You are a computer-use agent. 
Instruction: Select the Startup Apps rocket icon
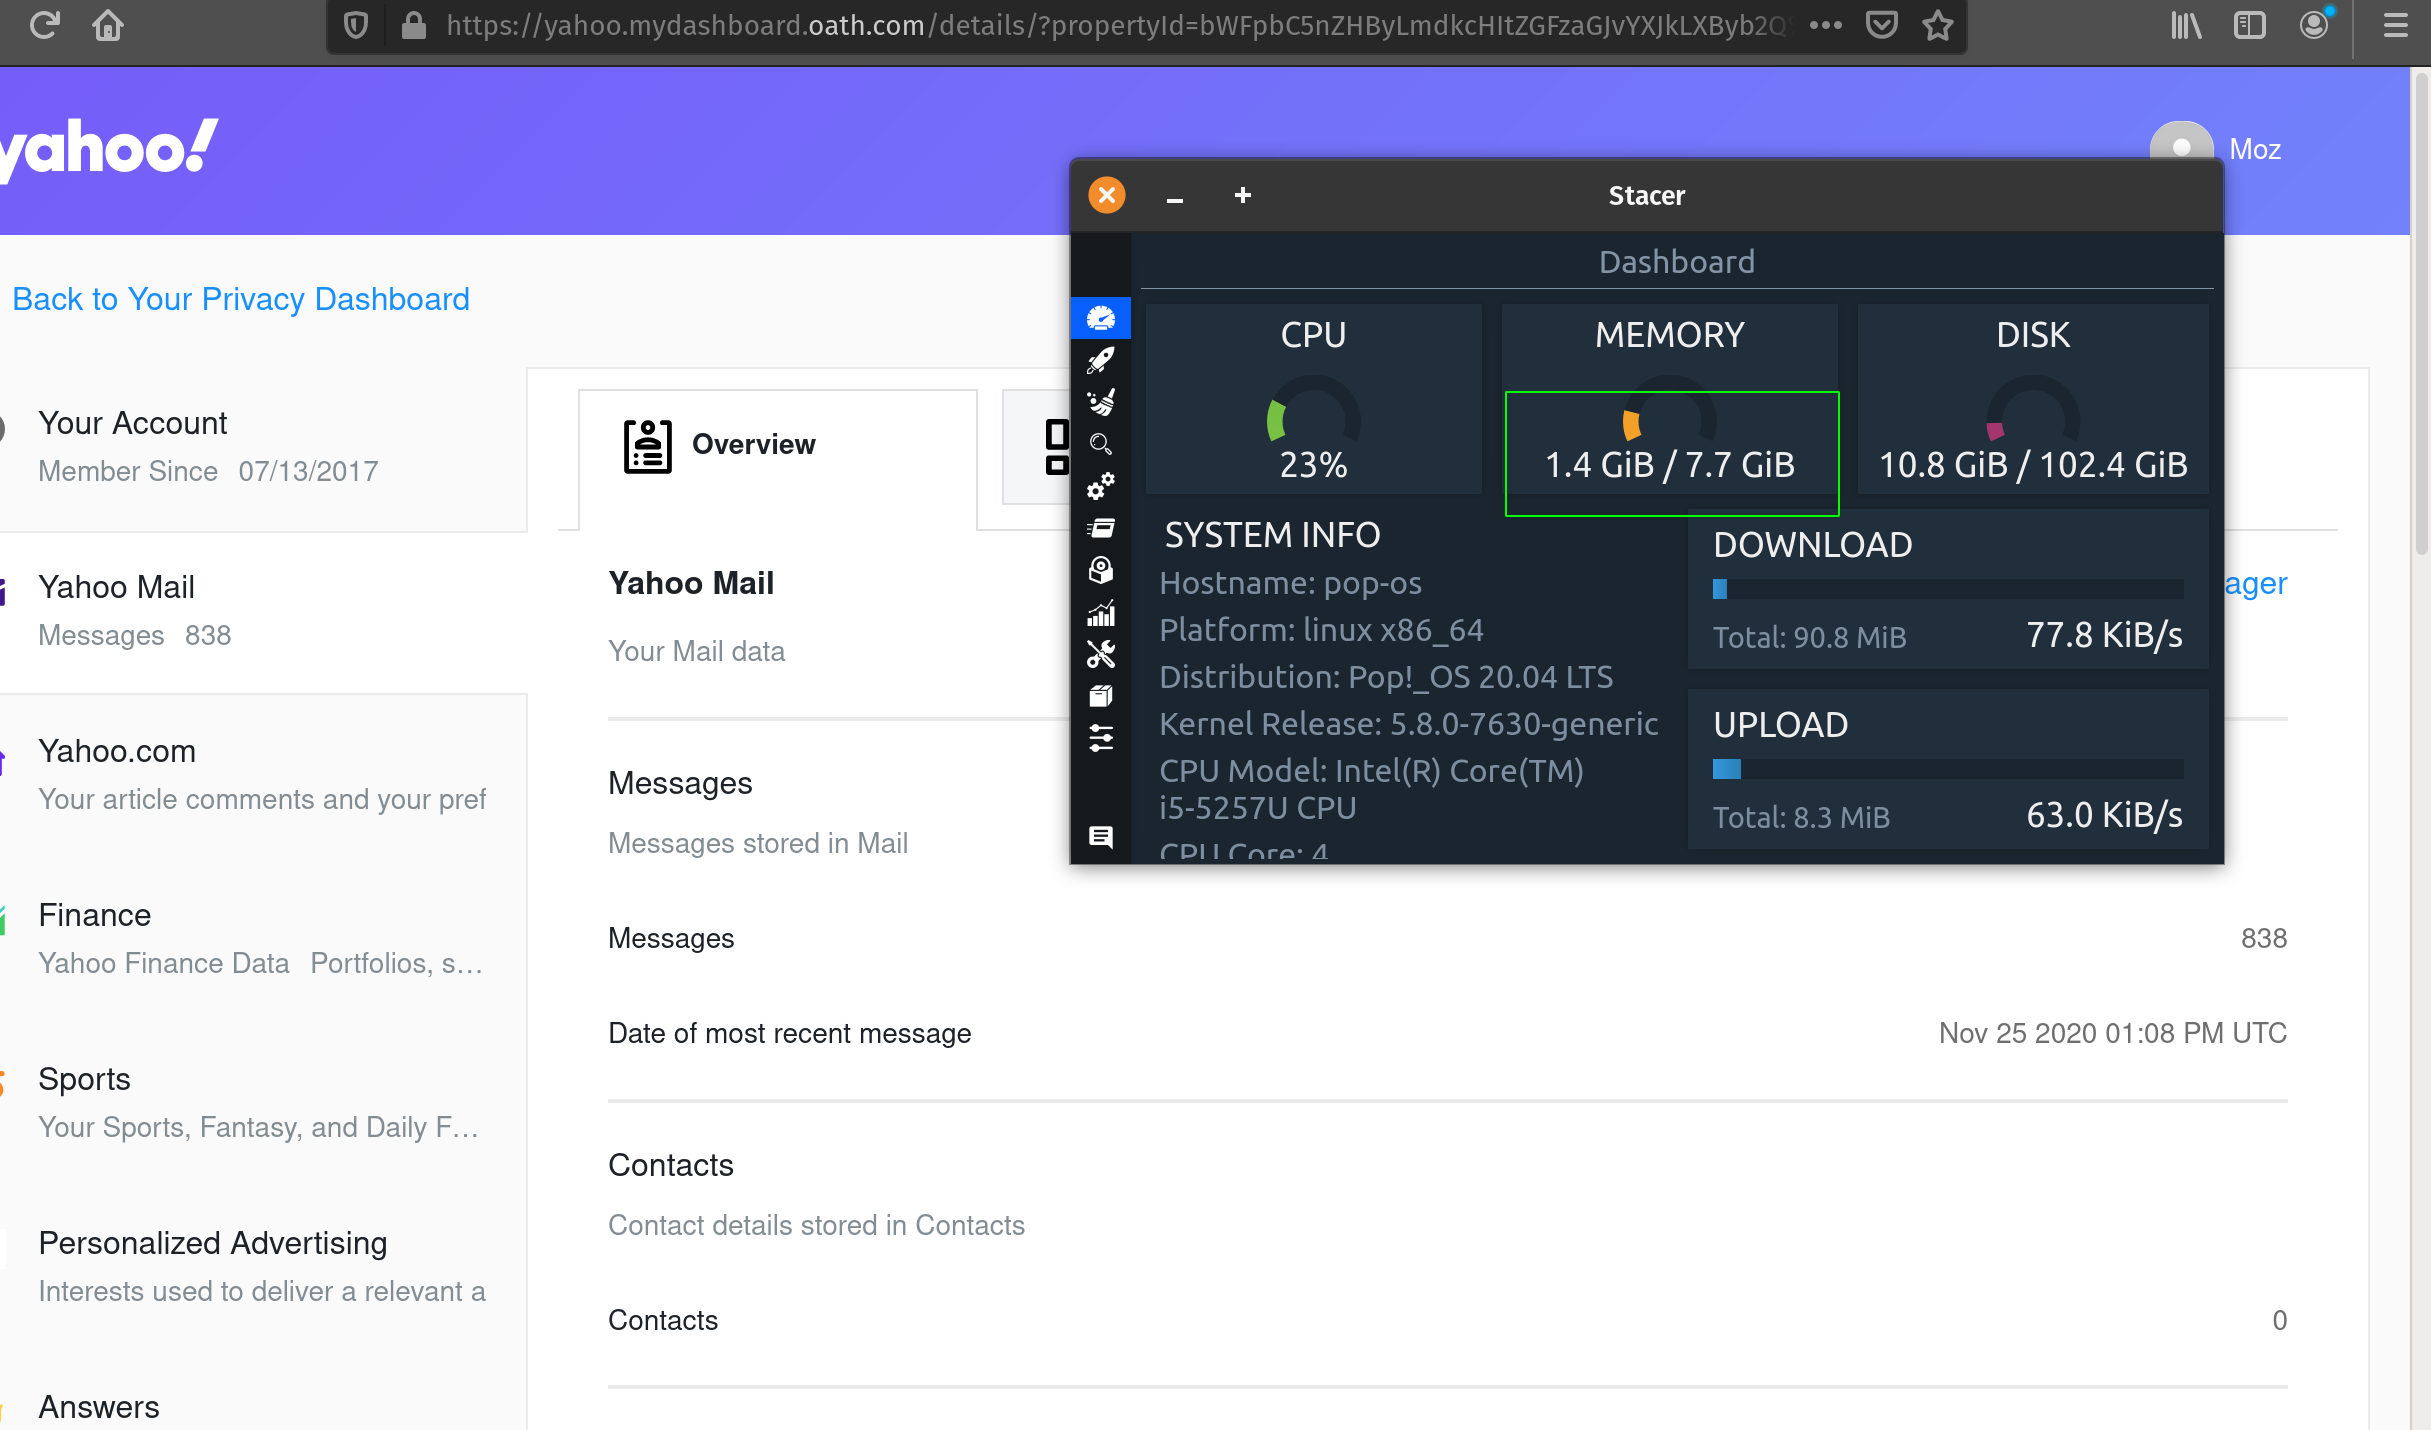[1101, 360]
